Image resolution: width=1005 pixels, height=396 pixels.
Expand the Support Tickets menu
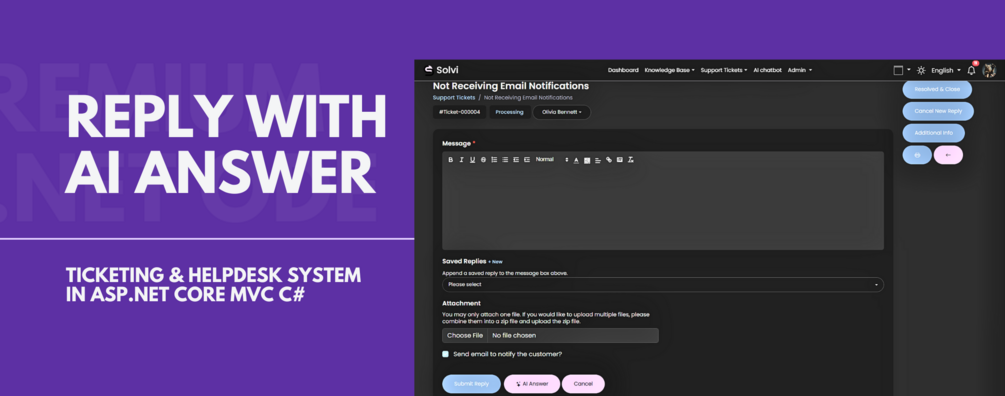coord(724,70)
